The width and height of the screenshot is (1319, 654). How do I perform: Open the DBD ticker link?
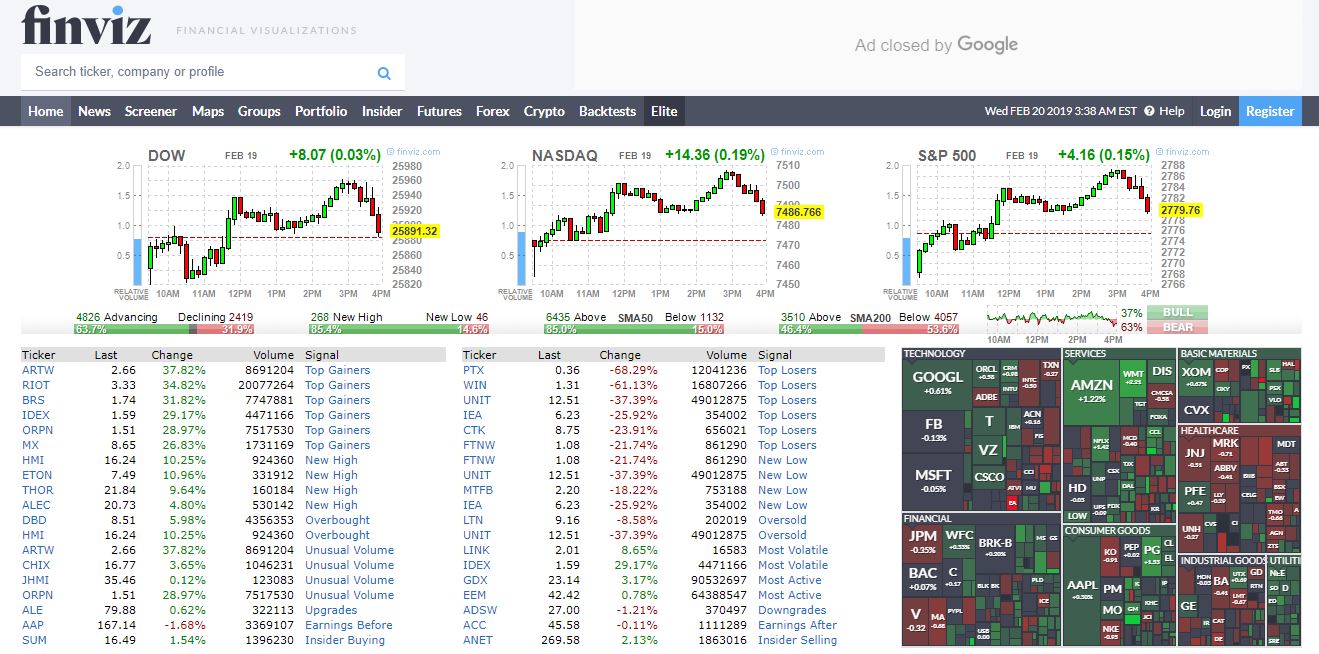35,520
